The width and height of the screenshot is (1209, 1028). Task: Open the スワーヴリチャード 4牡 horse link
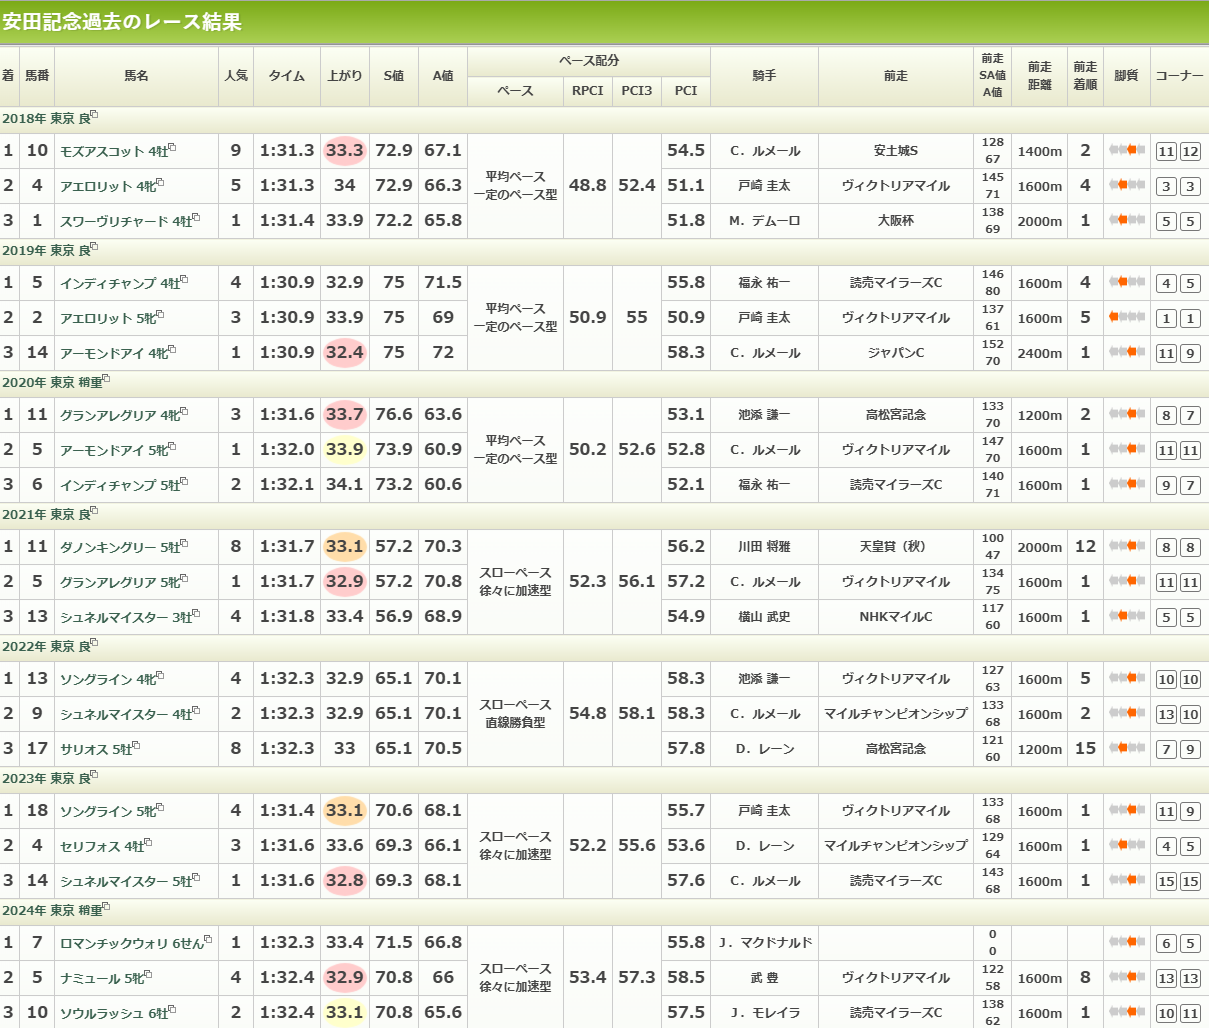[x=125, y=221]
